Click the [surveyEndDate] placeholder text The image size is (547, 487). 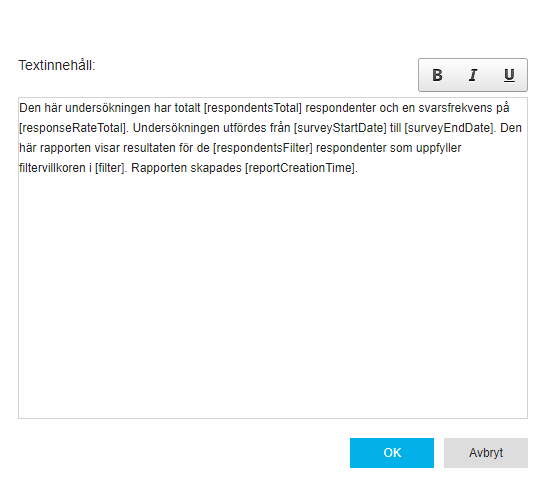tap(449, 128)
